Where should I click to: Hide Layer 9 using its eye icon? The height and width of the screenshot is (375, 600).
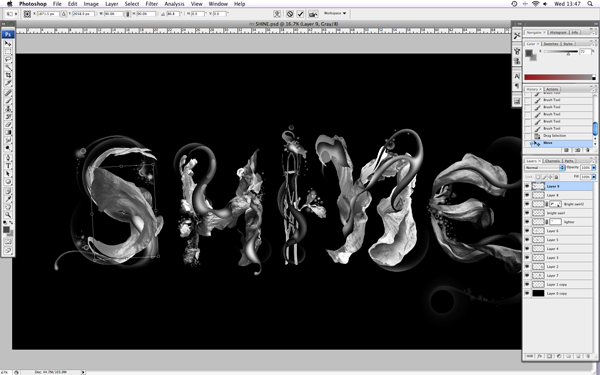tap(527, 186)
